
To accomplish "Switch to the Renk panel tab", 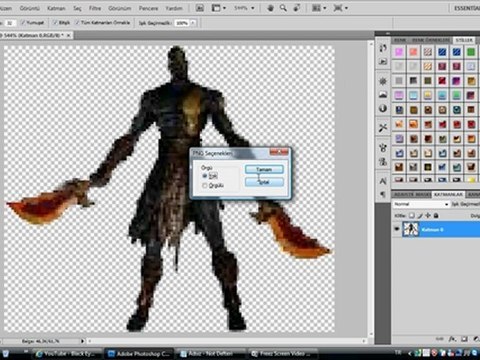I will [400, 40].
